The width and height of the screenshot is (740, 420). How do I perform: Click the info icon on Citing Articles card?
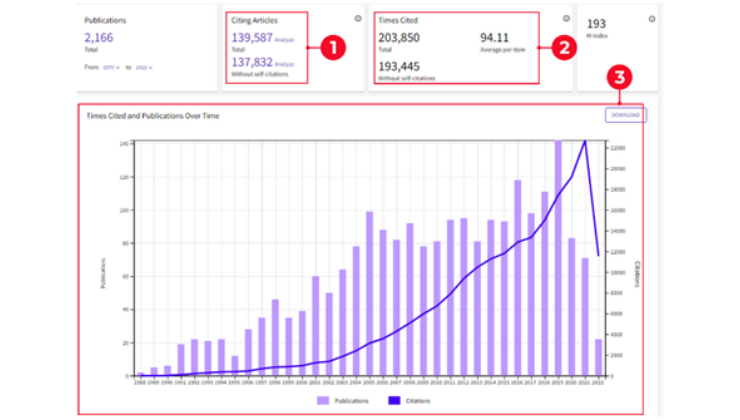pyautogui.click(x=358, y=18)
